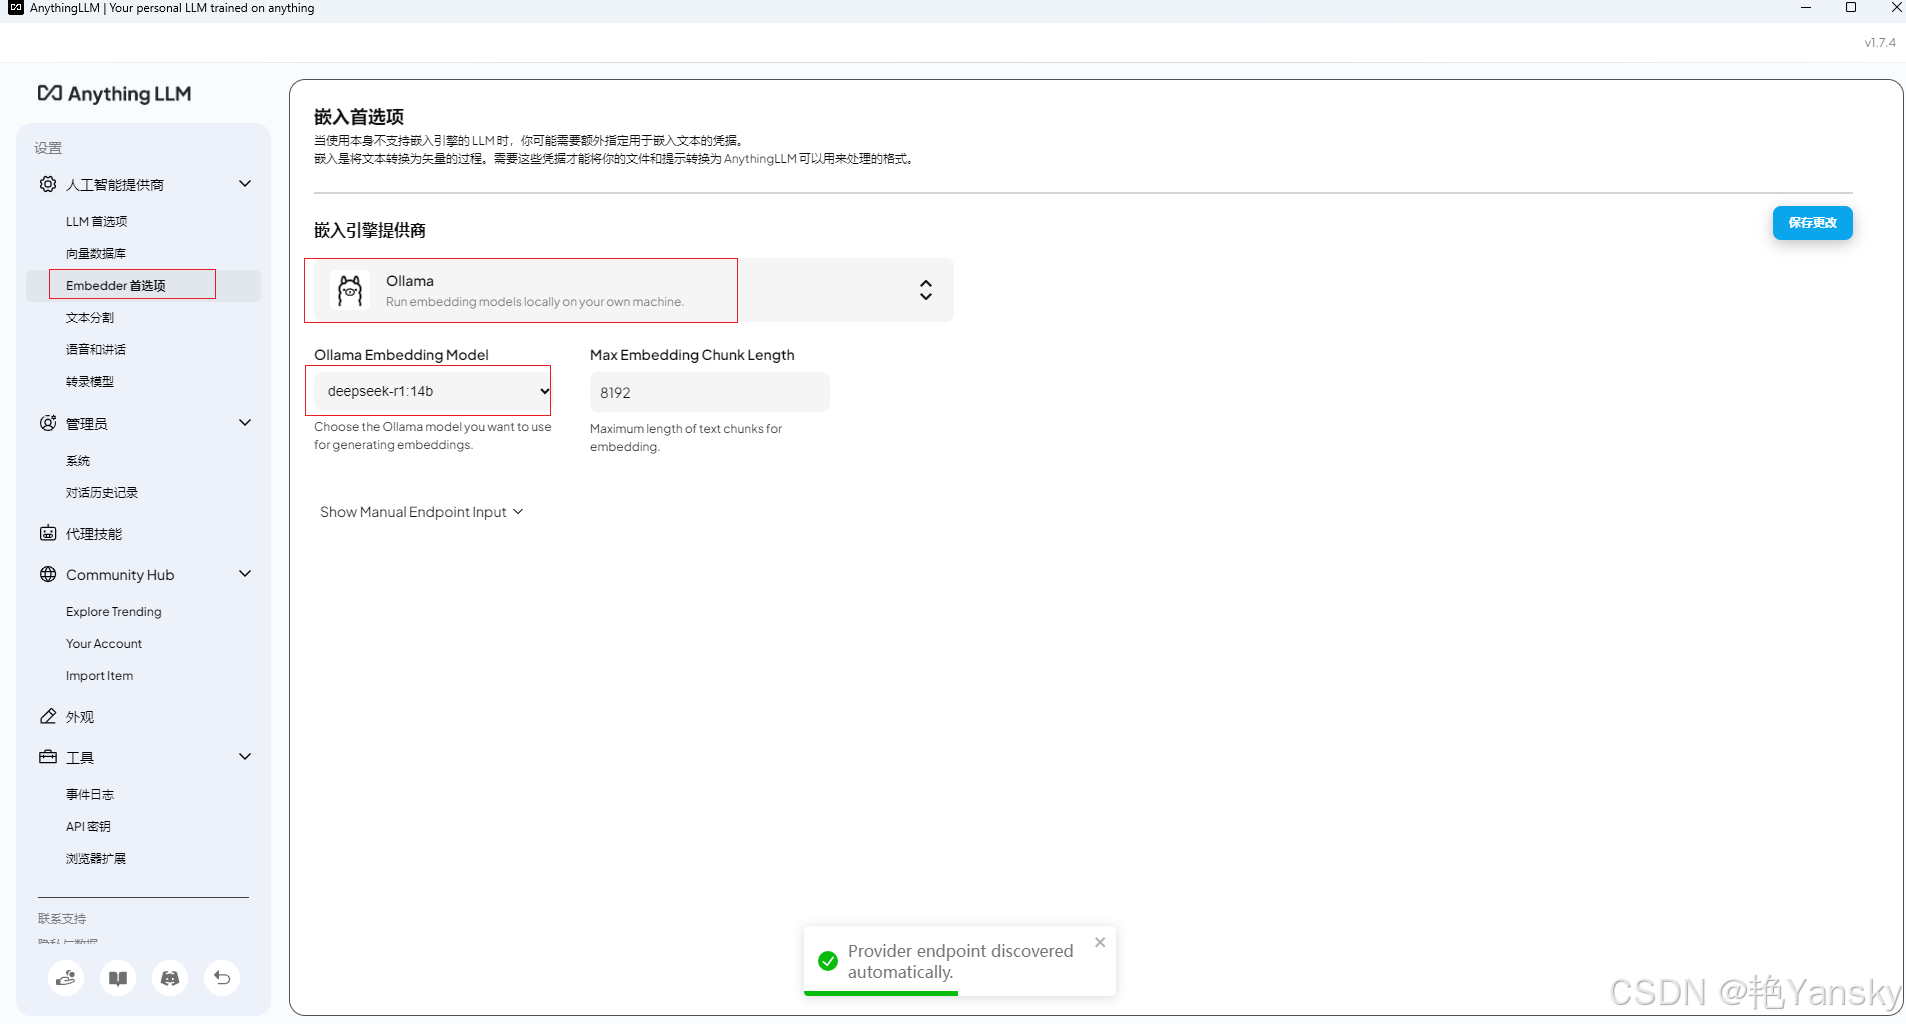Minimize the AnythingLLM window
Image resolution: width=1906 pixels, height=1024 pixels.
tap(1806, 8)
